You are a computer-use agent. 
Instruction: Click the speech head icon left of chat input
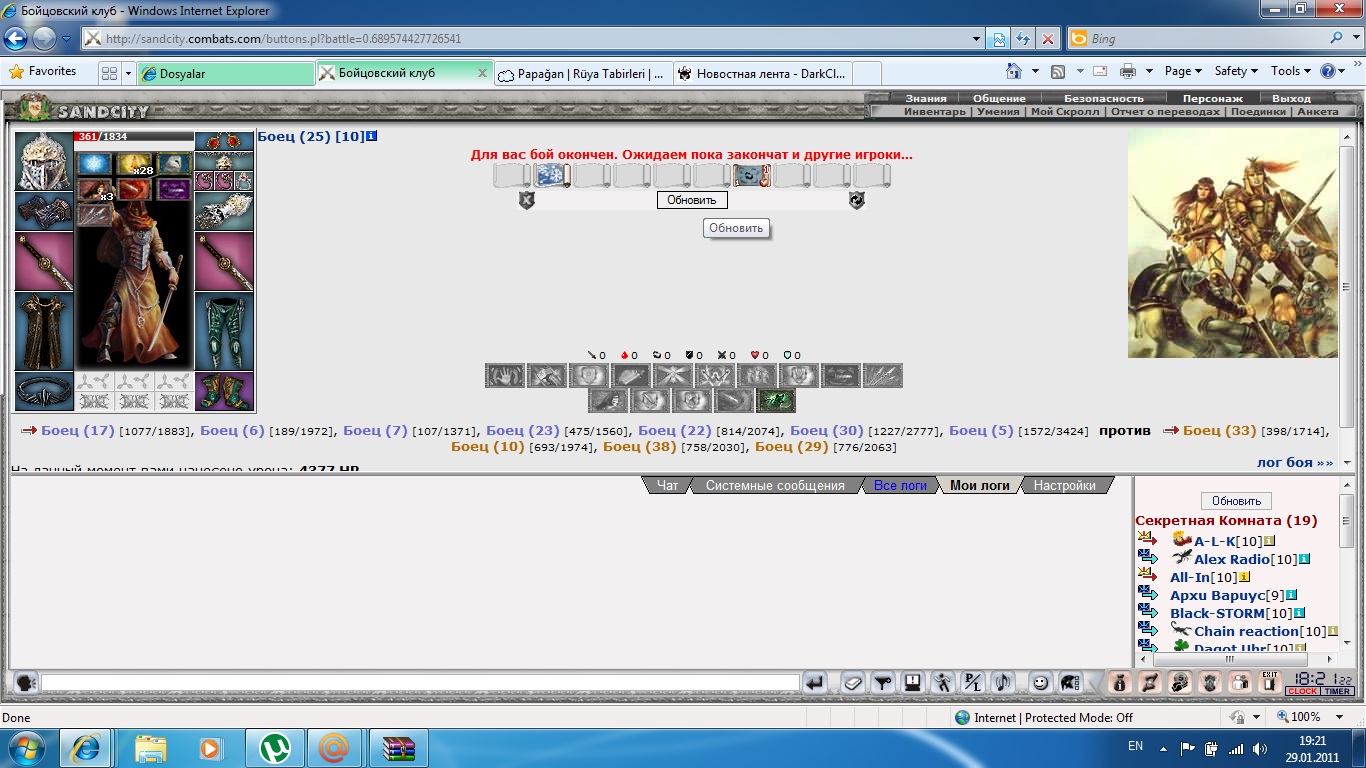[26, 683]
